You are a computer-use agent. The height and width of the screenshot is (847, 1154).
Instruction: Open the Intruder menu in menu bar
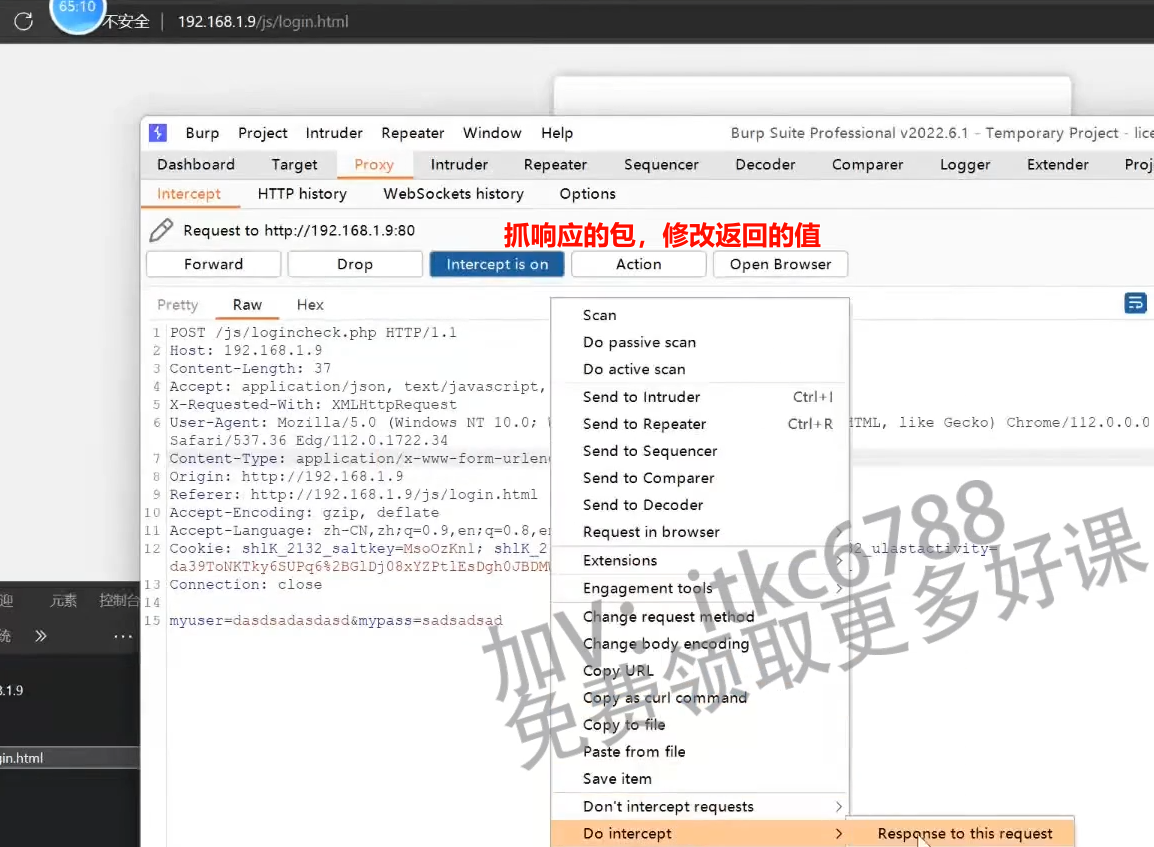[334, 133]
